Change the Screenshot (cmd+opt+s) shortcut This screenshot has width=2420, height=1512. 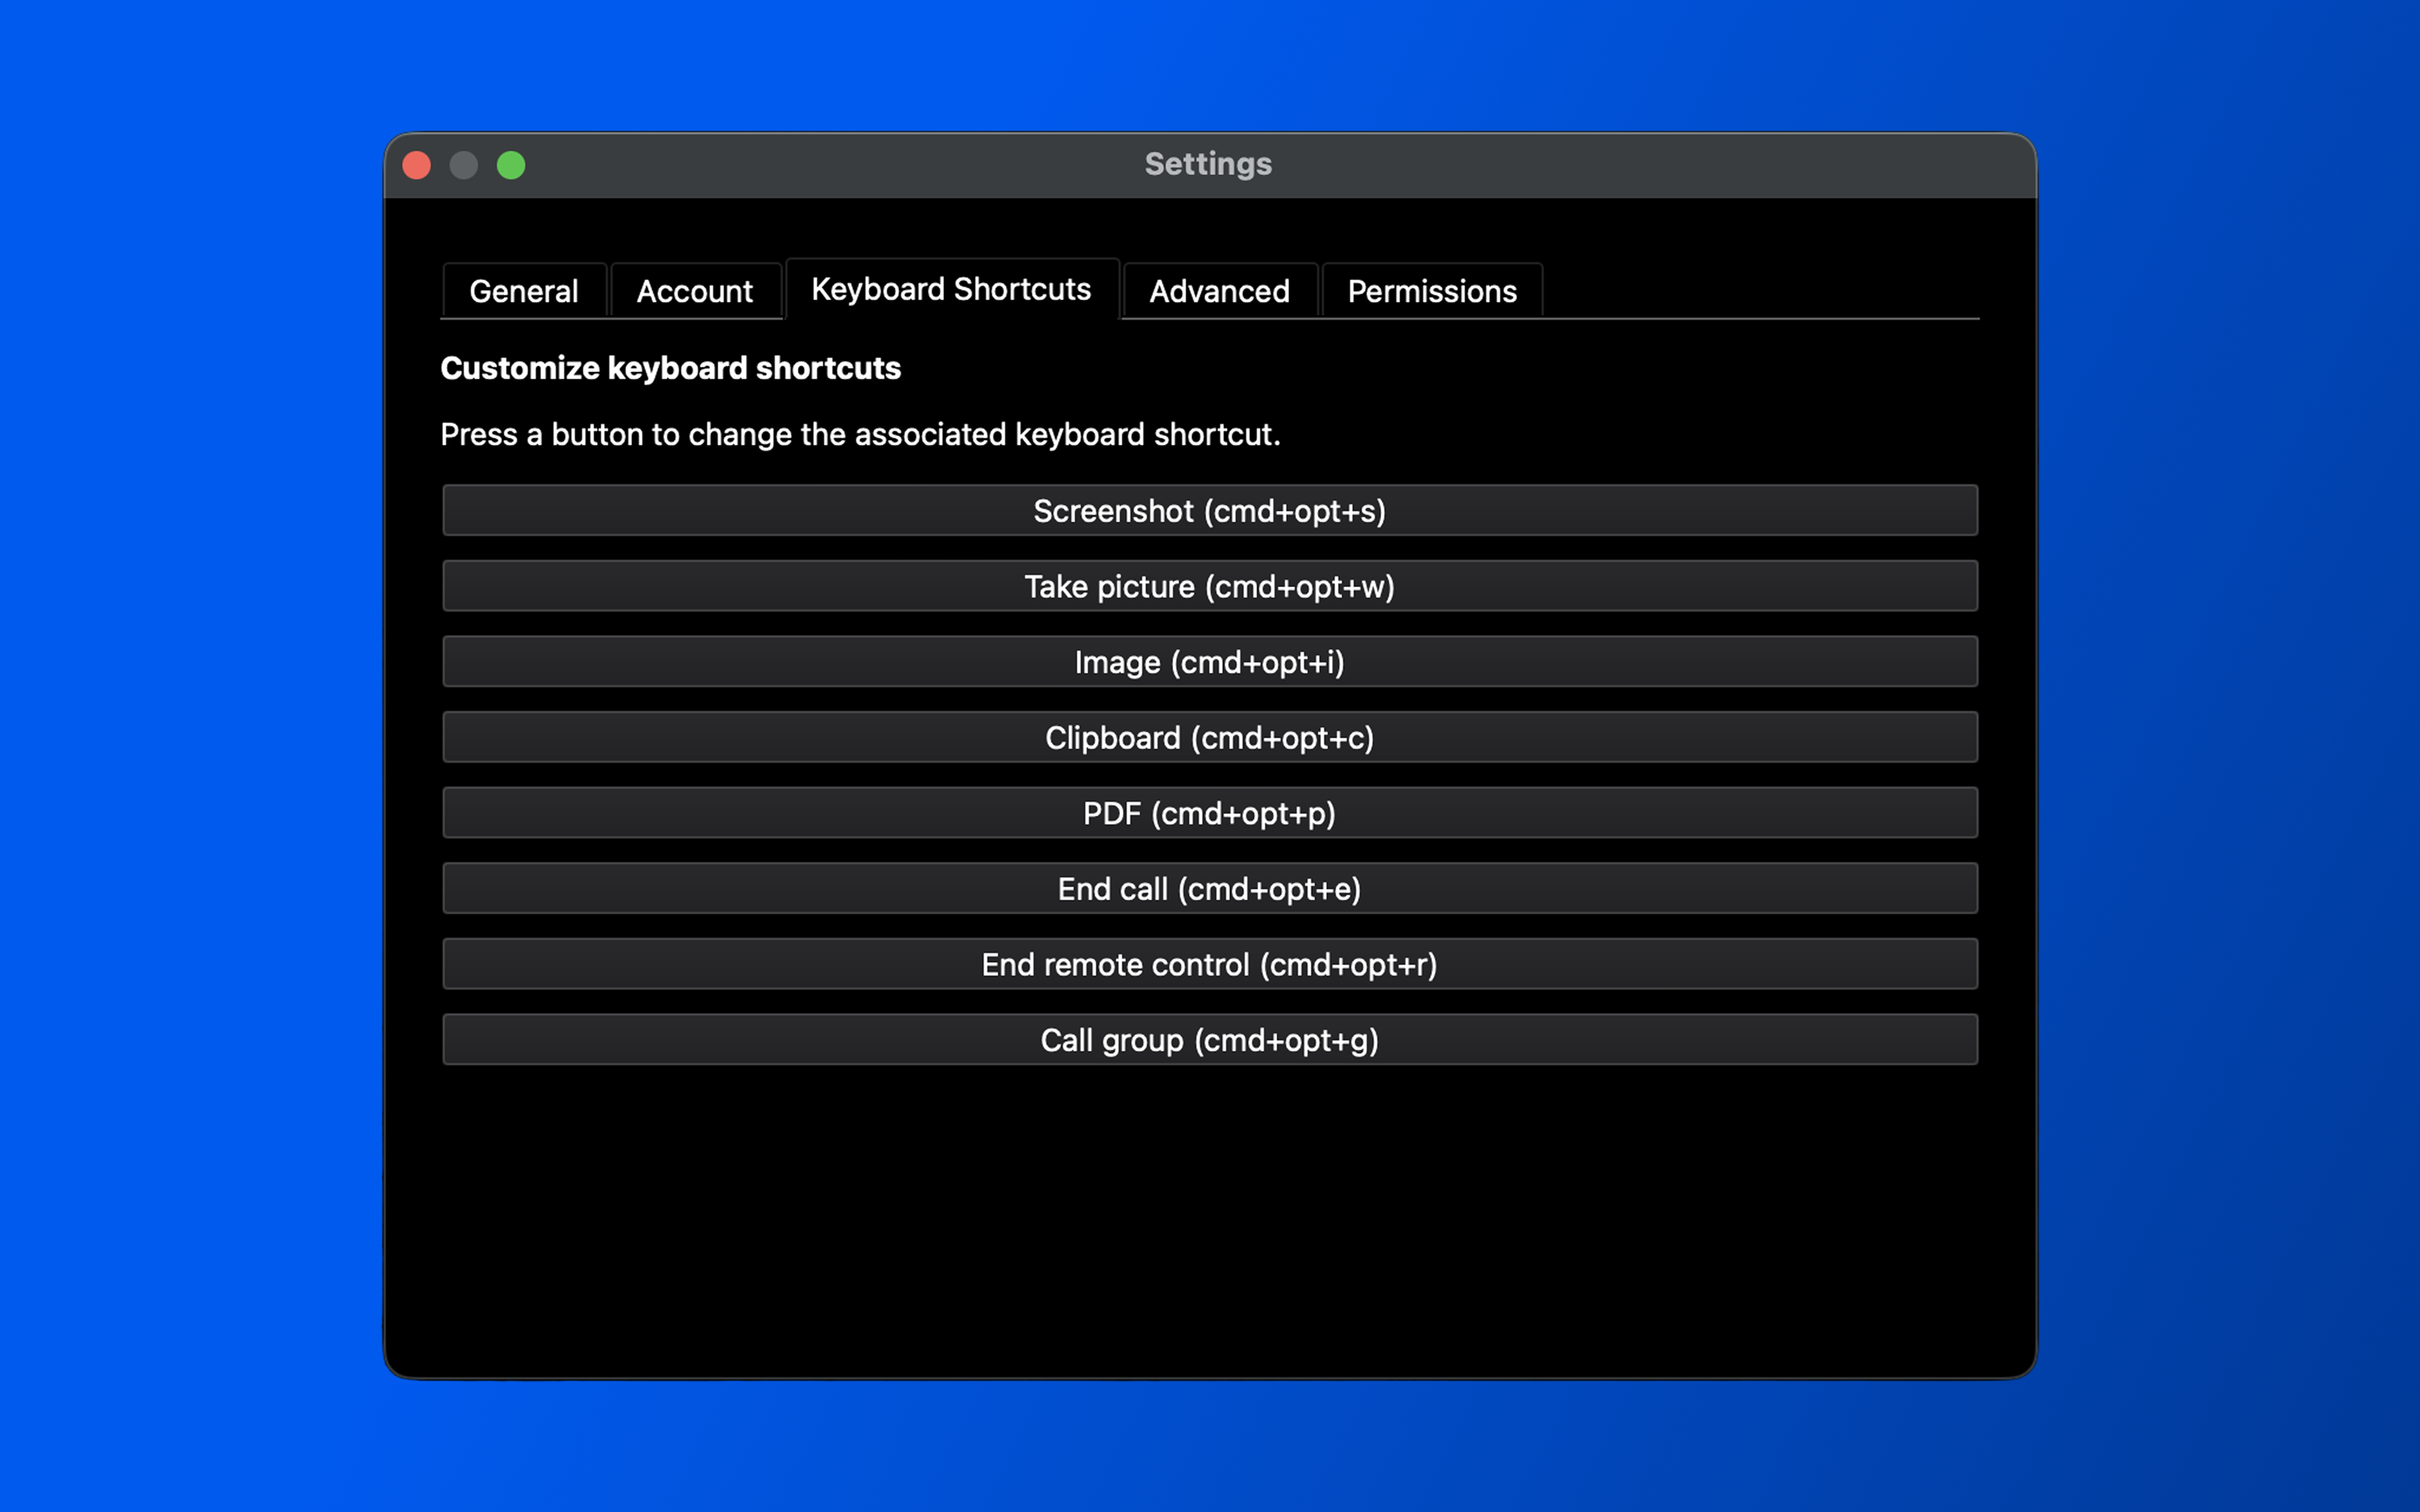click(x=1210, y=511)
